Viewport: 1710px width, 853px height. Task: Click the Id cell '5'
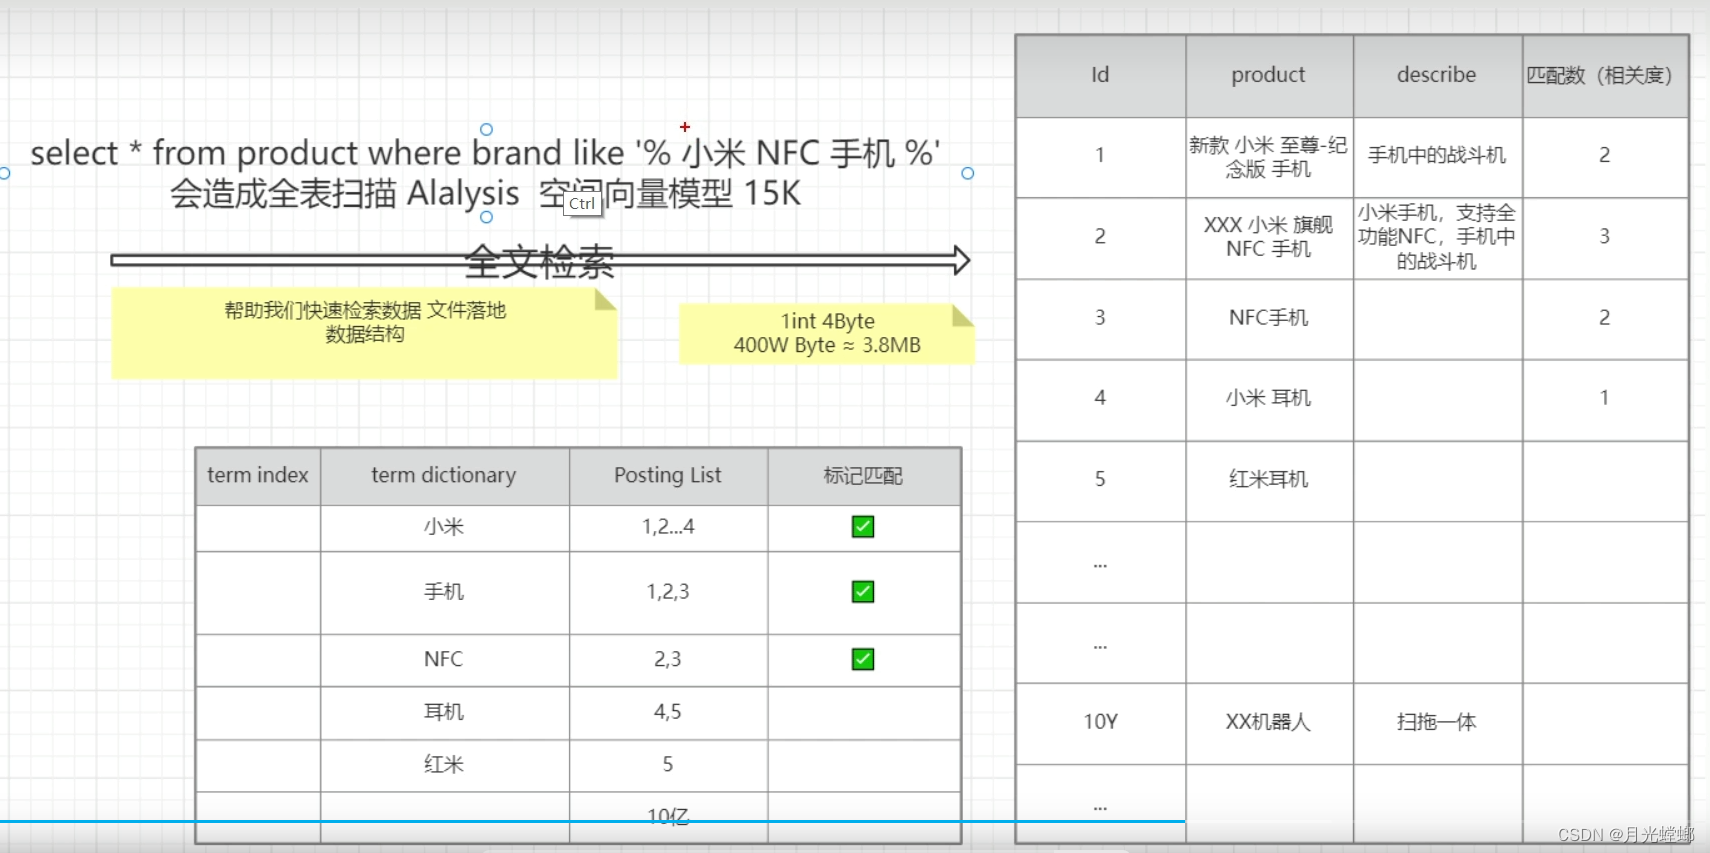(x=1100, y=480)
